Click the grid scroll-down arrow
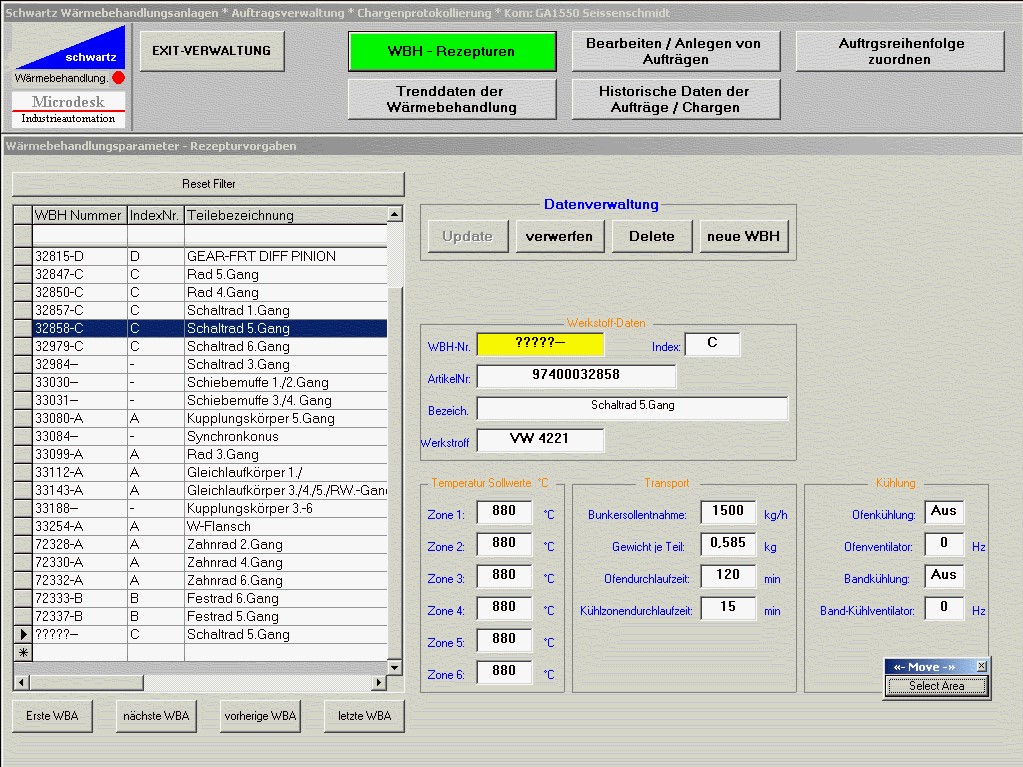The height and width of the screenshot is (767, 1023). [394, 667]
